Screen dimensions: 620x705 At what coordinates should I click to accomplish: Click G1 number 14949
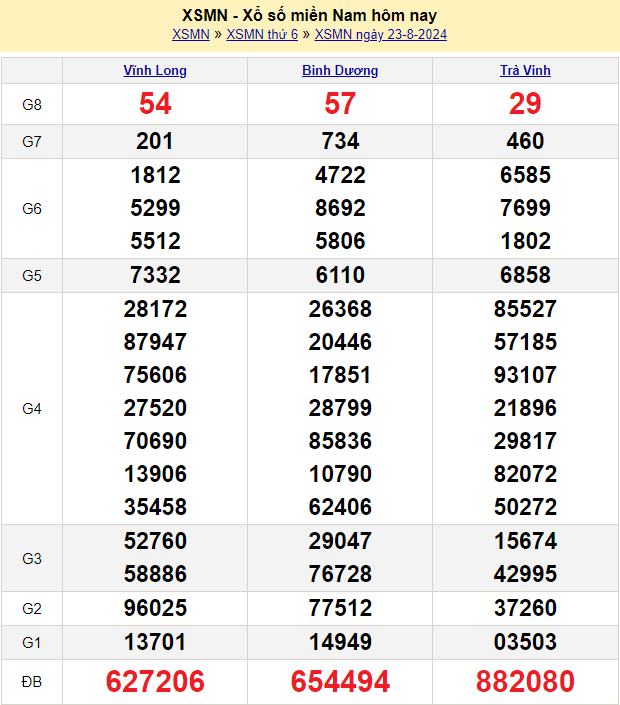[340, 642]
